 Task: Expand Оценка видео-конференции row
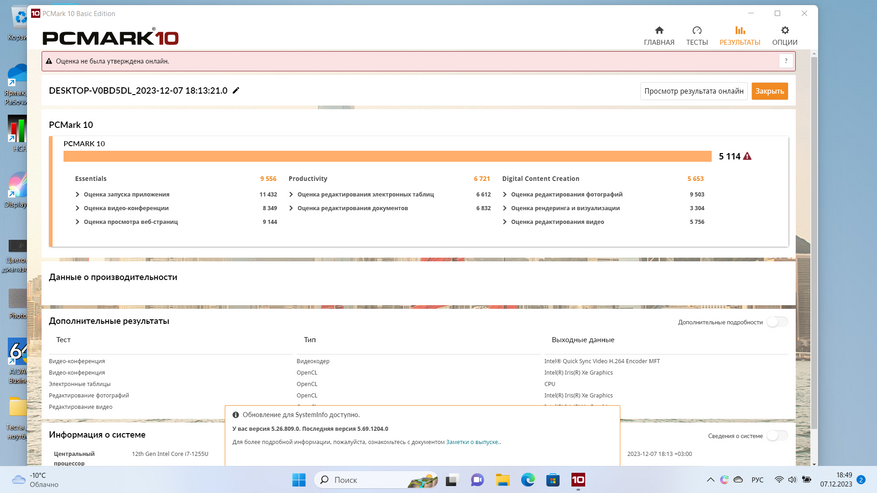[77, 208]
